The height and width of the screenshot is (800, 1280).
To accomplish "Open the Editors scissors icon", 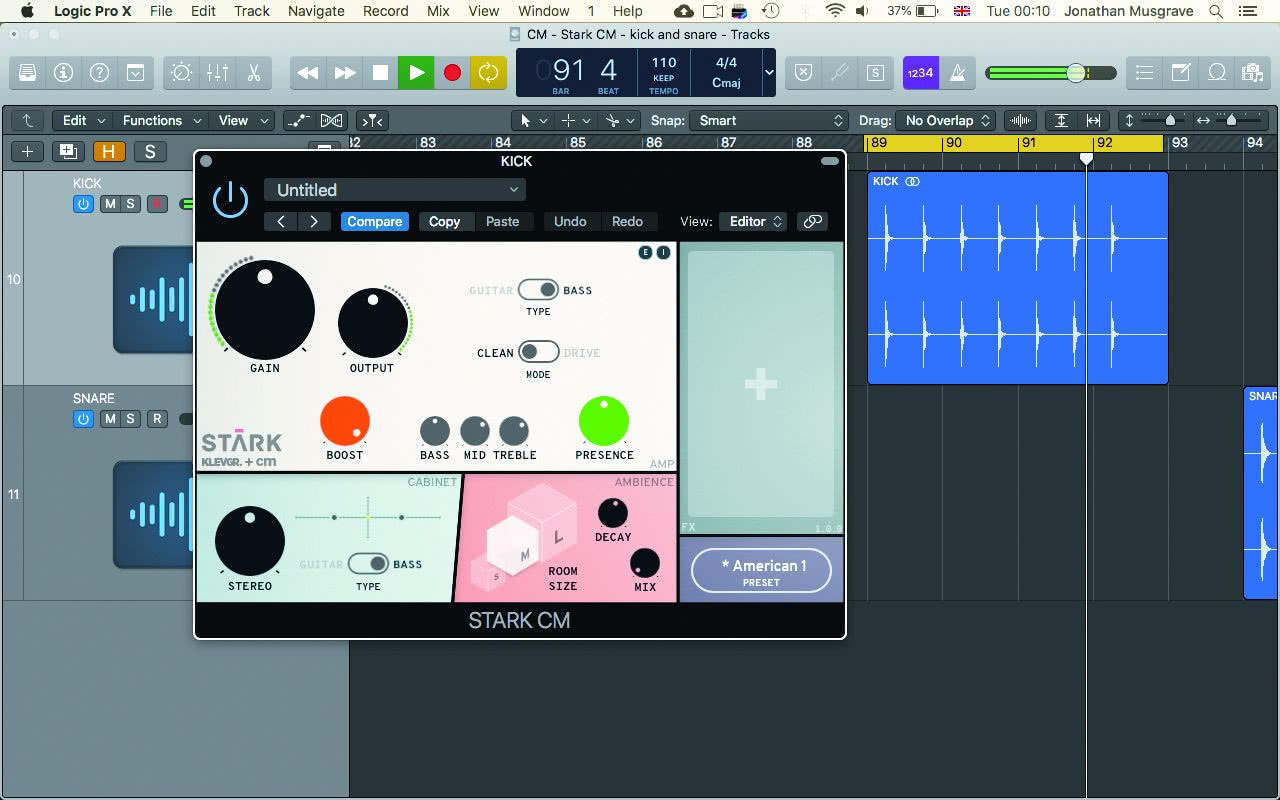I will pyautogui.click(x=253, y=73).
